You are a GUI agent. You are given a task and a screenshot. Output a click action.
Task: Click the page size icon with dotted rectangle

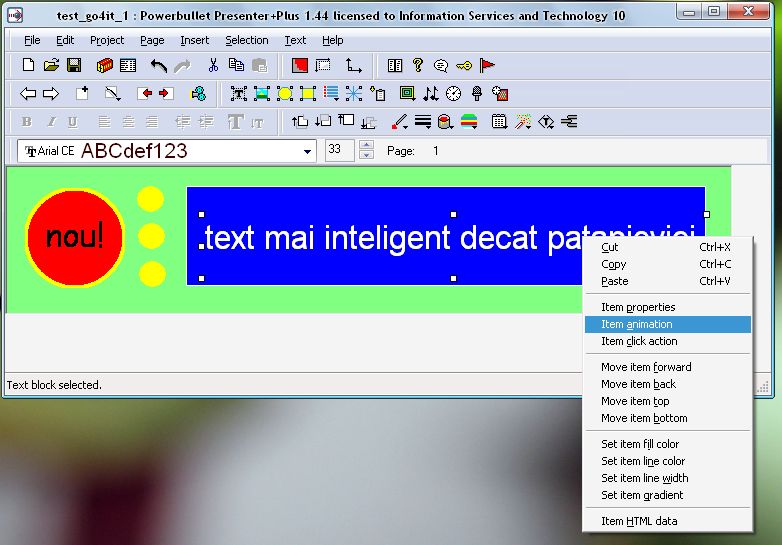[x=323, y=65]
